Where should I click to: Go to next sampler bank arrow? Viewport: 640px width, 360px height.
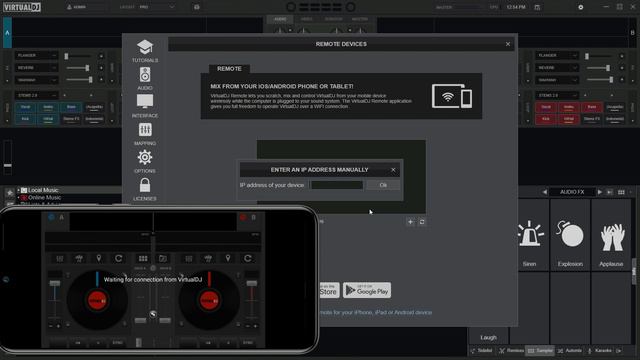point(600,192)
